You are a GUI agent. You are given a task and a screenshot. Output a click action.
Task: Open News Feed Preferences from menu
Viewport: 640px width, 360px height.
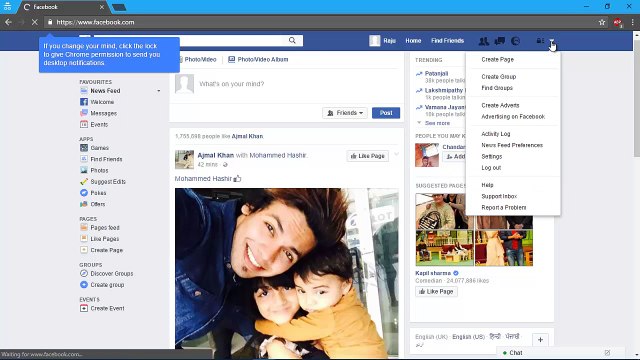point(512,145)
